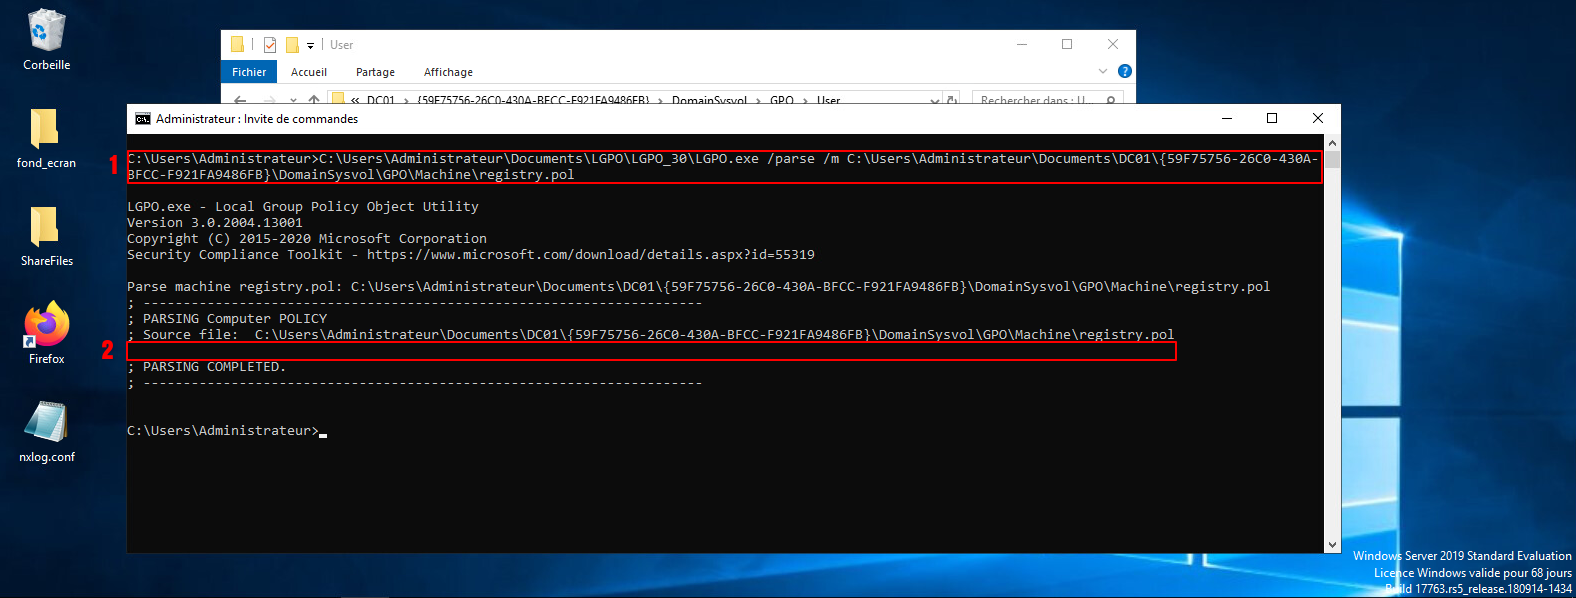Click the command prompt title bar icon
The width and height of the screenshot is (1576, 598).
[x=143, y=119]
